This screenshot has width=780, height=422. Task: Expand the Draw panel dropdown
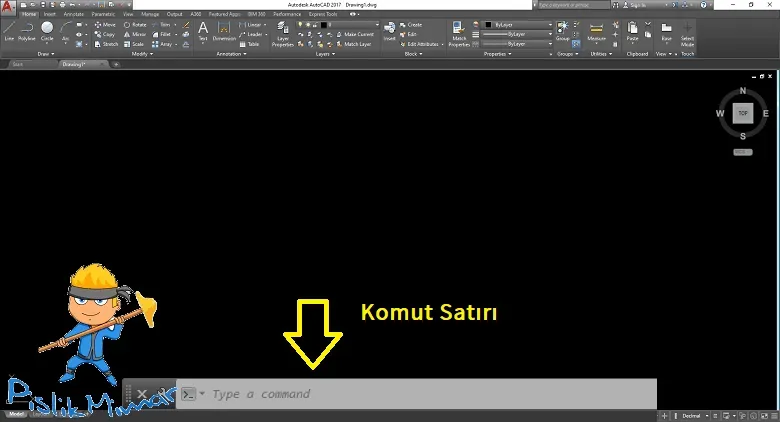[46, 54]
